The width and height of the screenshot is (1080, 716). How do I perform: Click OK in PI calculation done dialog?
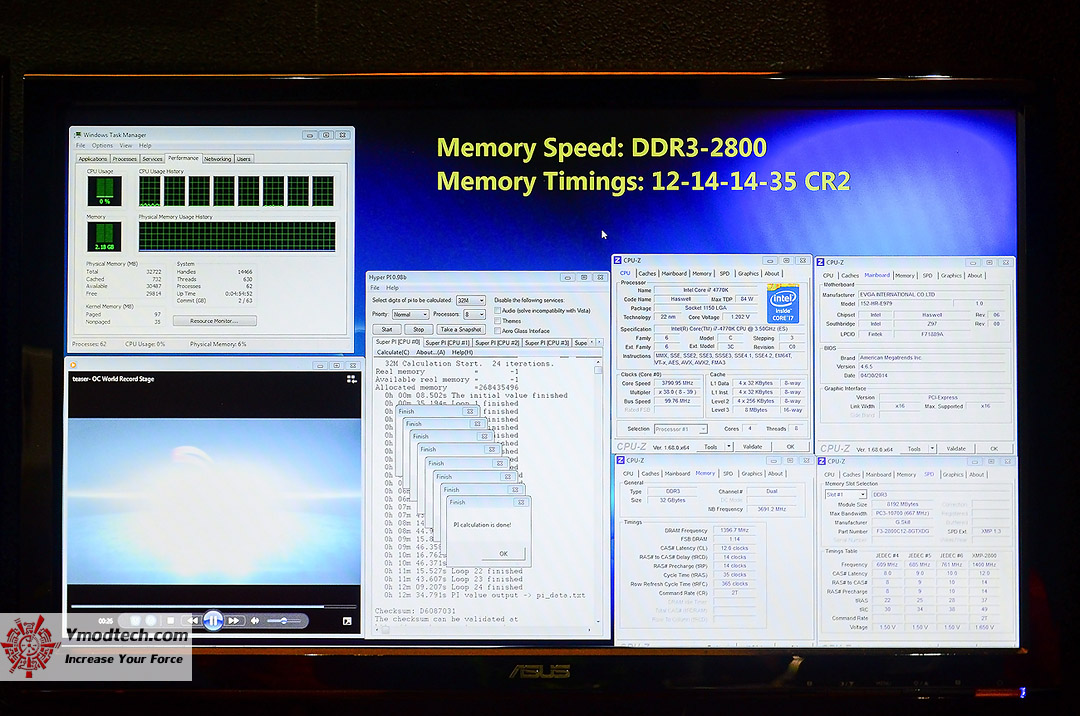(x=503, y=554)
